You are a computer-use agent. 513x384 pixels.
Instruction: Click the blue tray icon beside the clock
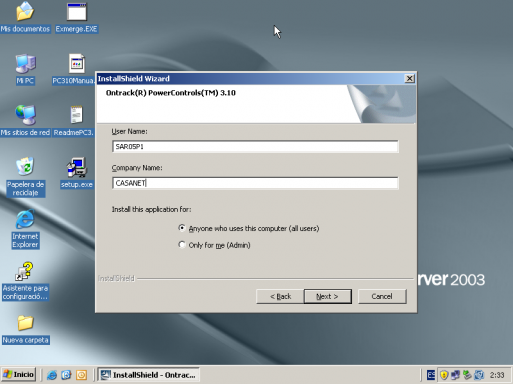479,375
